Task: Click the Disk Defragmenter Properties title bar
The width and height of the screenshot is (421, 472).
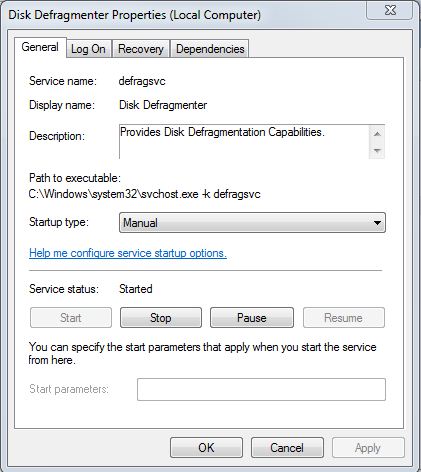Action: pyautogui.click(x=134, y=15)
